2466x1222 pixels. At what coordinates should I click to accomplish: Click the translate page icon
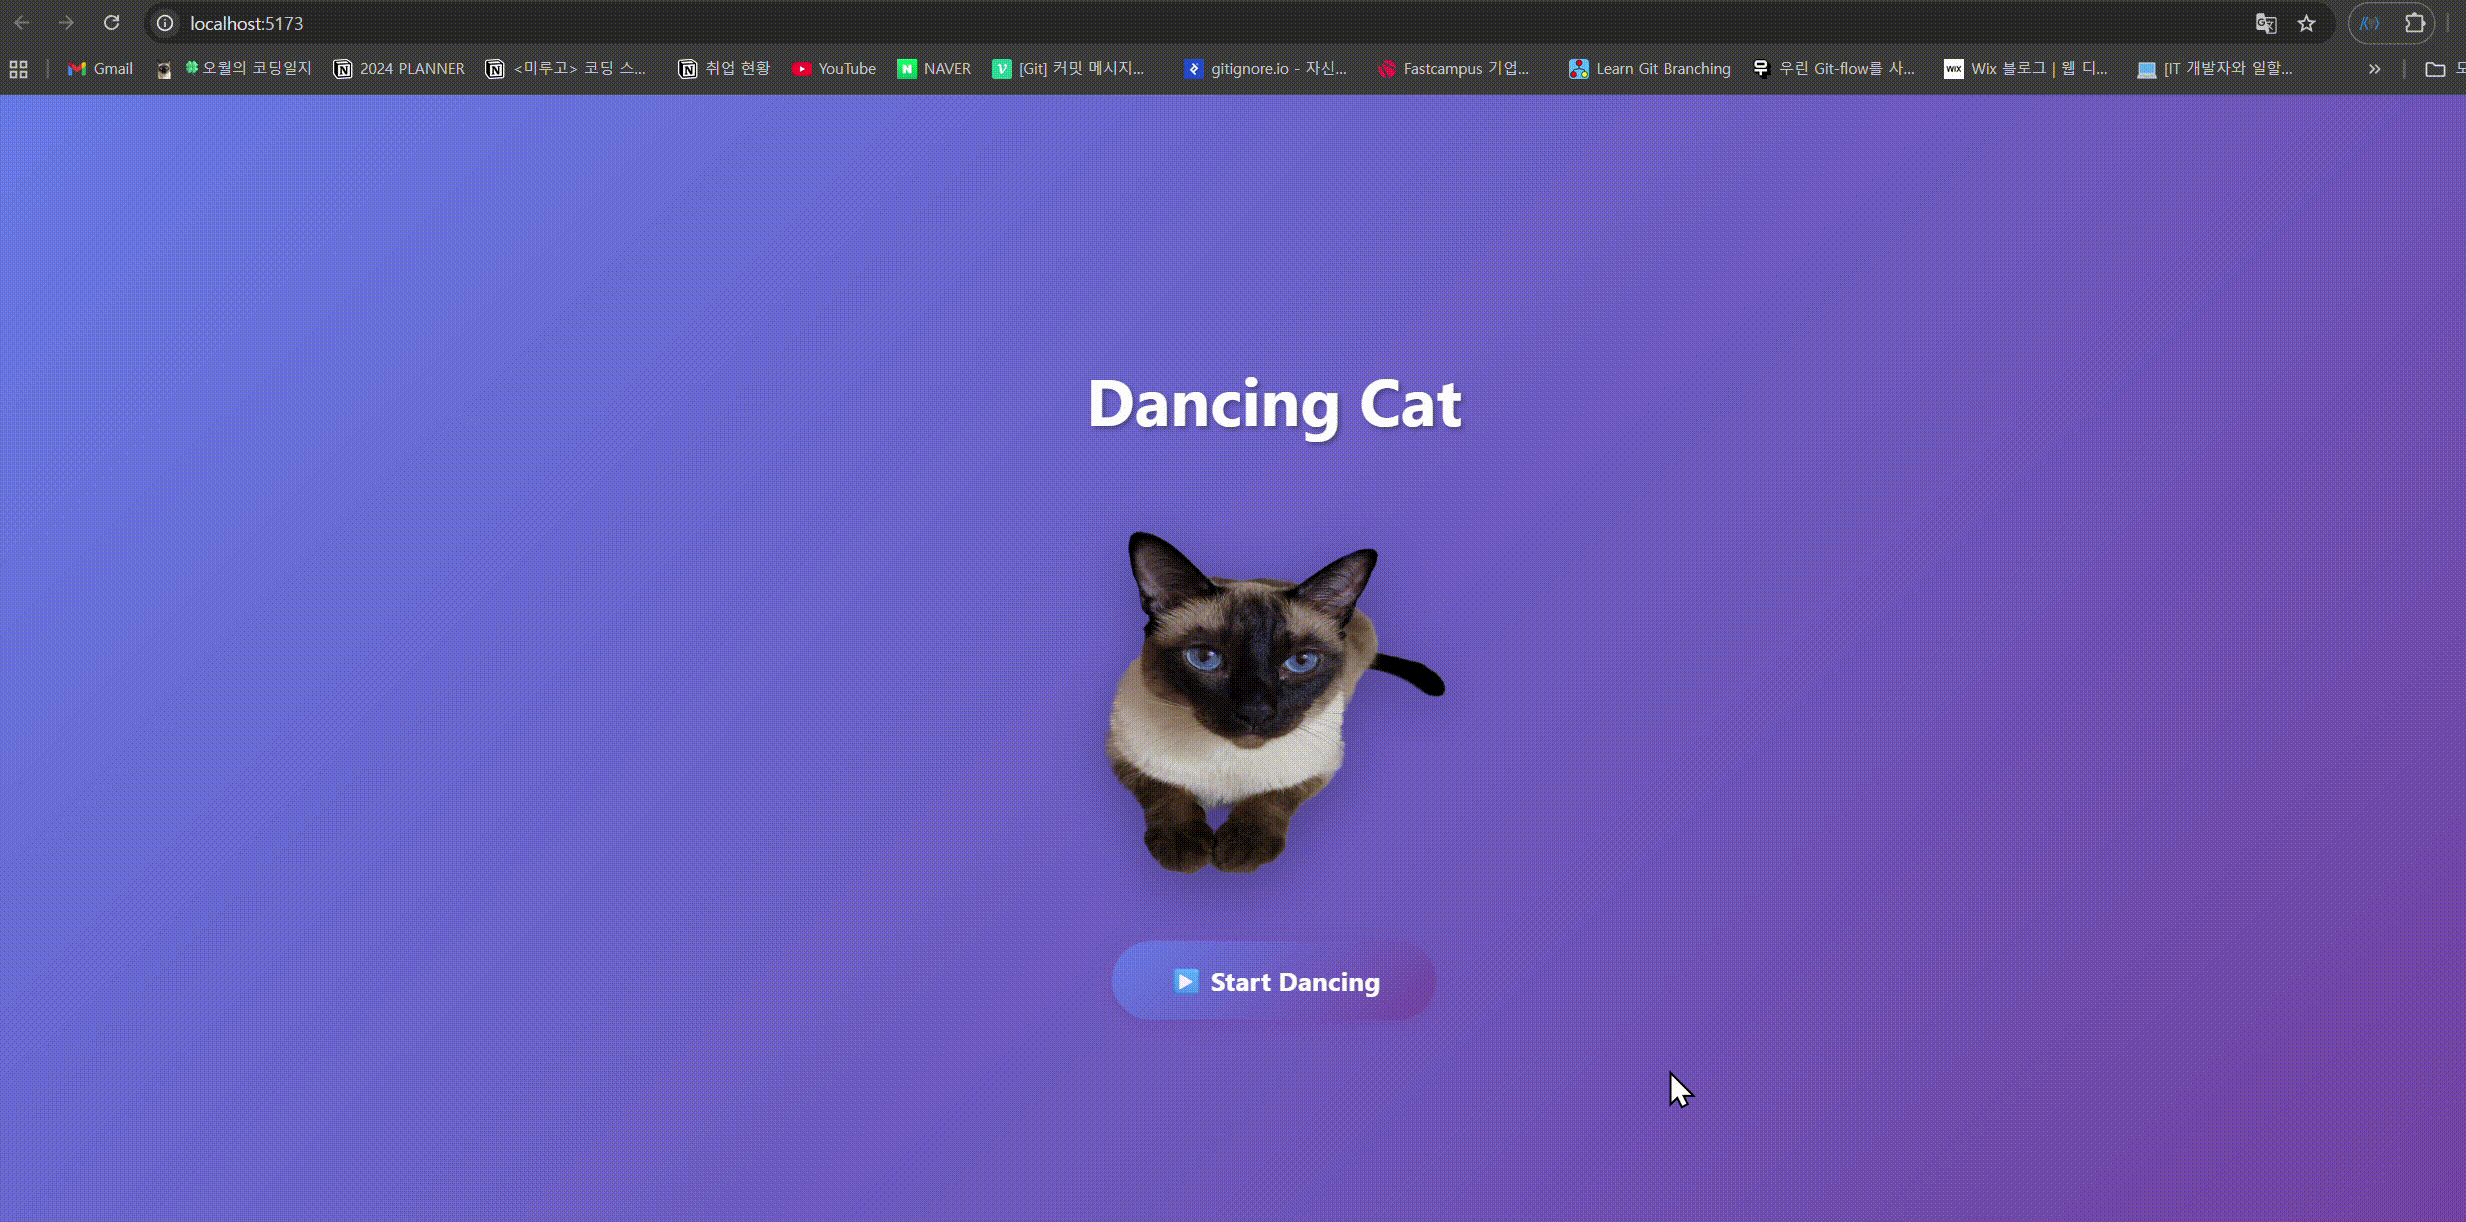[x=2266, y=23]
